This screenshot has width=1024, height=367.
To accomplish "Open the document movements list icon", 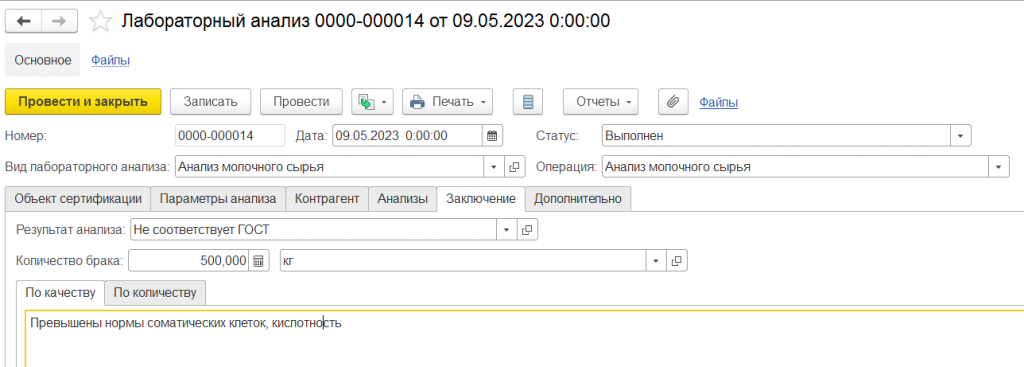I will [x=528, y=102].
